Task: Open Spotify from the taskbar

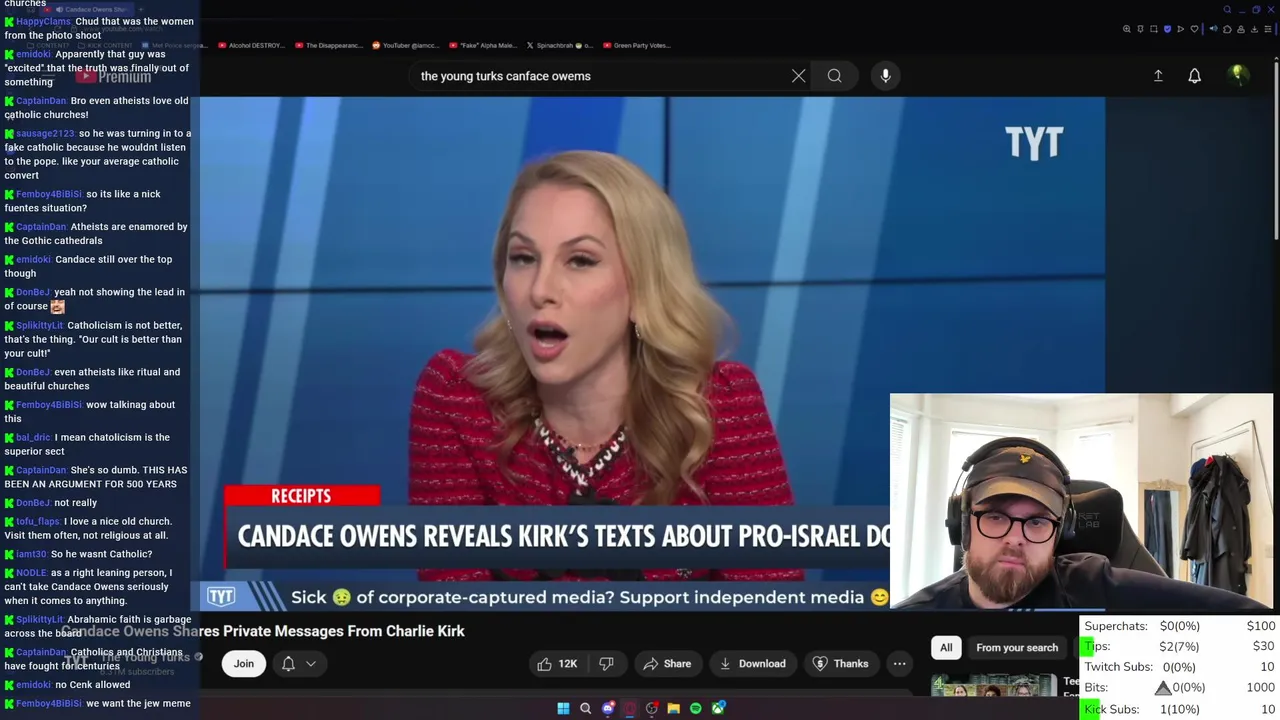Action: [695, 708]
